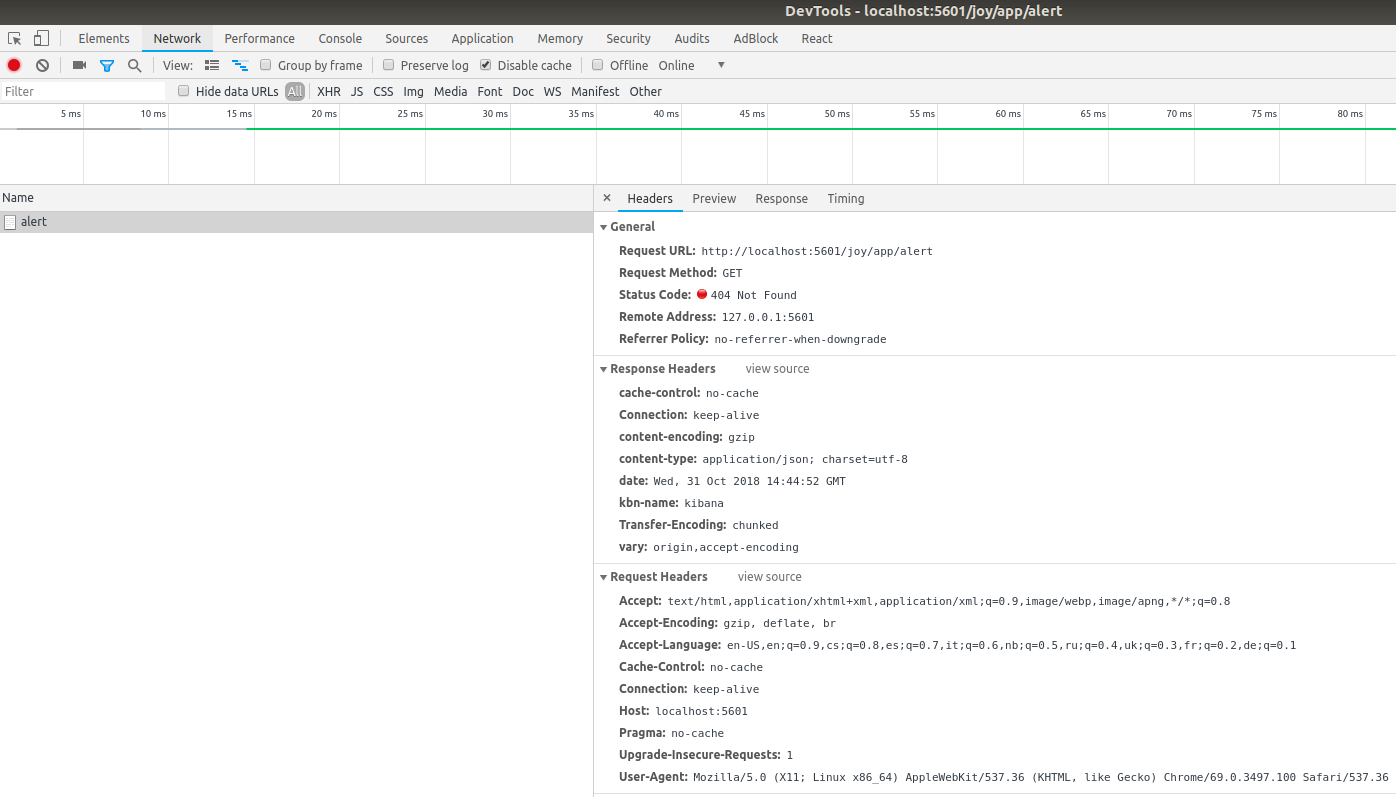View source of Request Headers
This screenshot has width=1396, height=797.
pyautogui.click(x=769, y=576)
